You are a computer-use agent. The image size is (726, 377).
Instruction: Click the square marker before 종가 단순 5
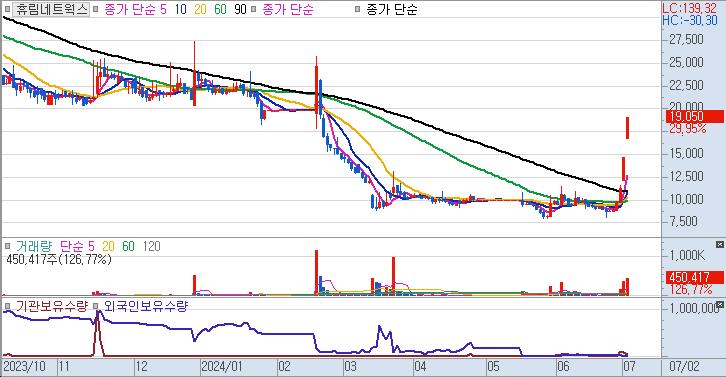point(96,9)
